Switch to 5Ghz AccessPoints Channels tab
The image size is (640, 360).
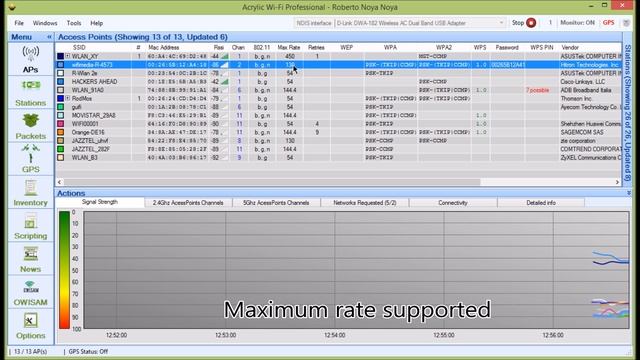tap(276, 202)
